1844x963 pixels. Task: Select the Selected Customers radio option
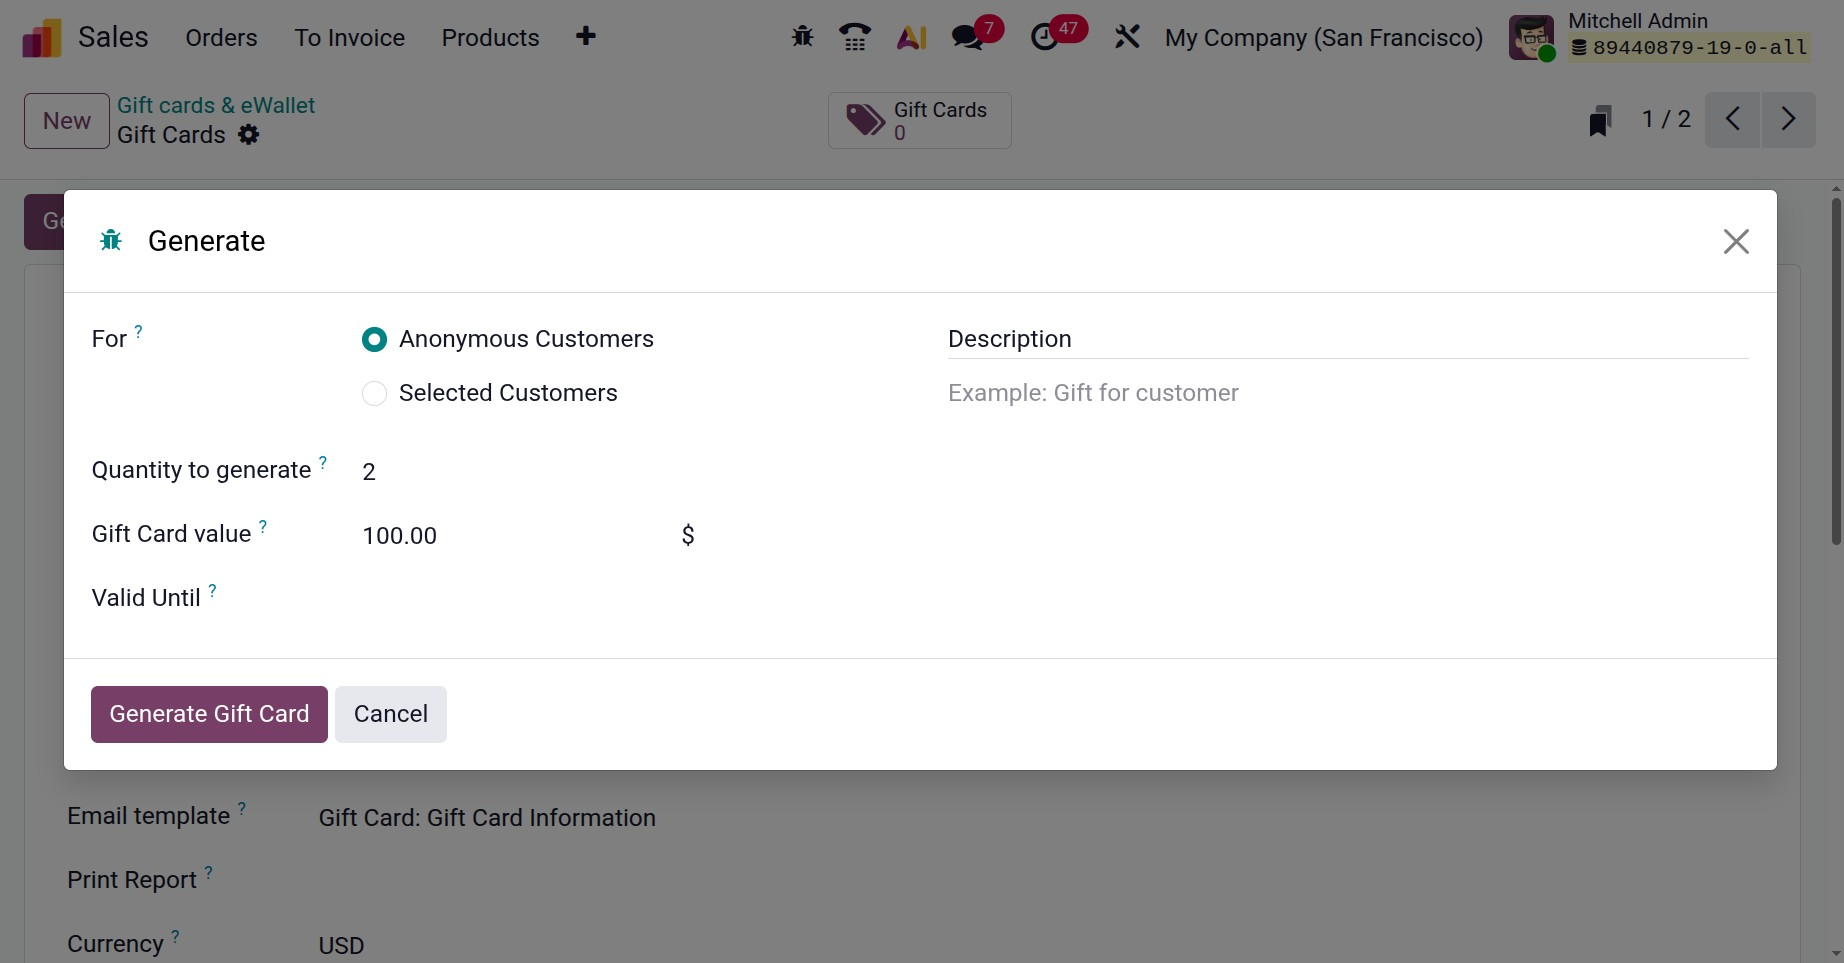coord(374,394)
